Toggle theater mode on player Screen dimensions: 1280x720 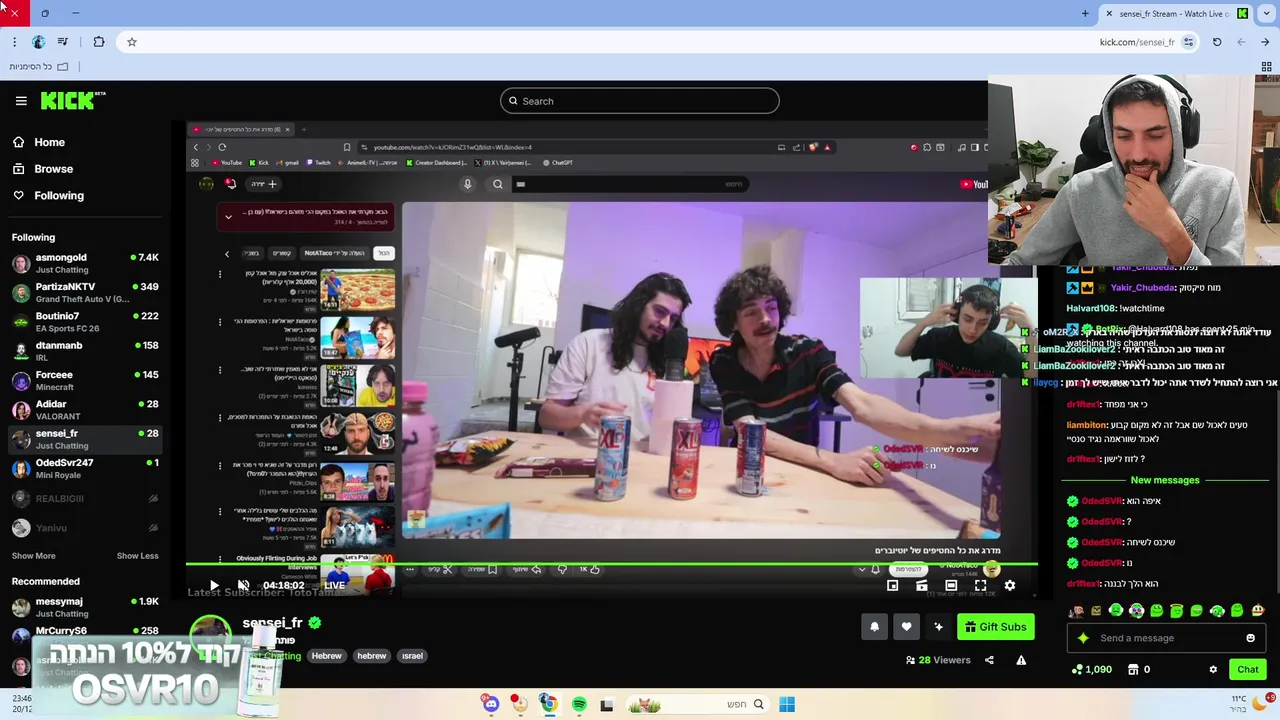coord(951,586)
